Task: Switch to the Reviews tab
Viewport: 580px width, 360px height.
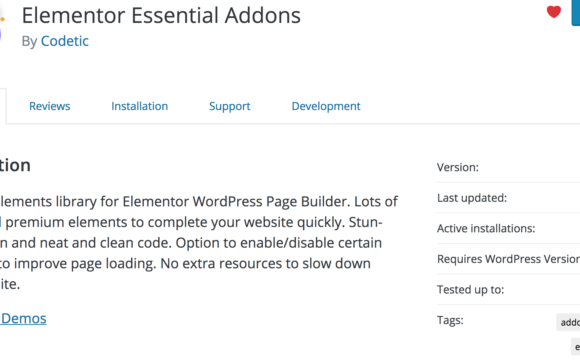Action: [50, 106]
